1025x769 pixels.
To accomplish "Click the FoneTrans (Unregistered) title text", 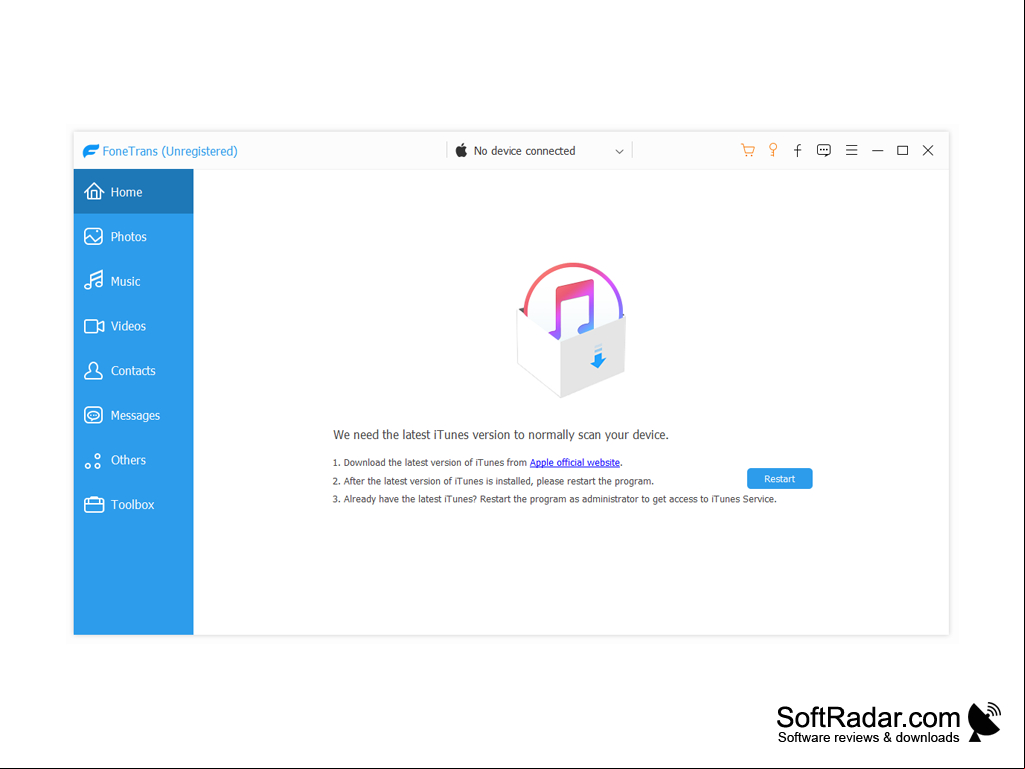I will pos(170,151).
